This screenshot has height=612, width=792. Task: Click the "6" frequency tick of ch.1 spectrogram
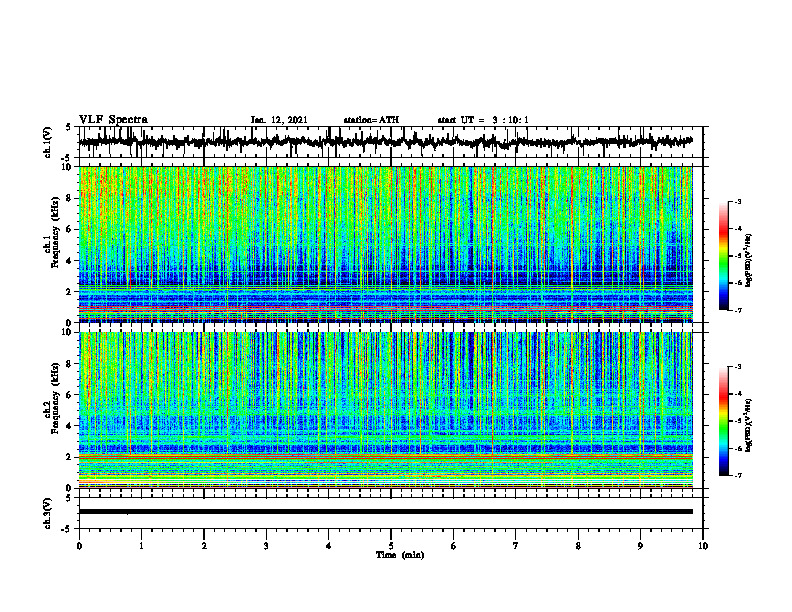[x=70, y=230]
